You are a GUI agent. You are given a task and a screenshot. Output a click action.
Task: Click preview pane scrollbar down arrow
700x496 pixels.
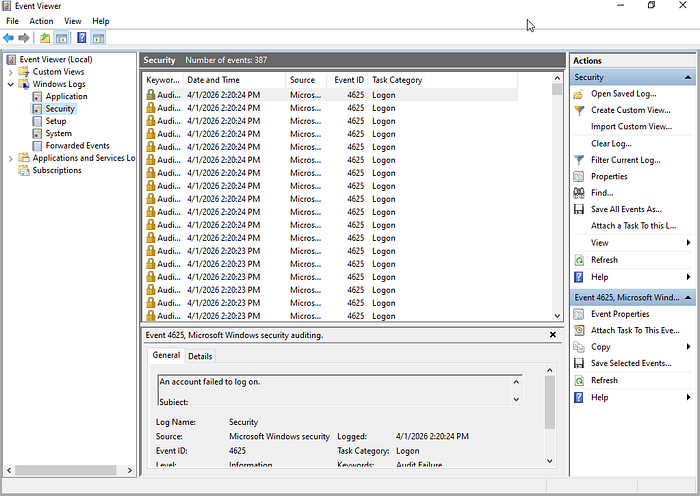[550, 461]
